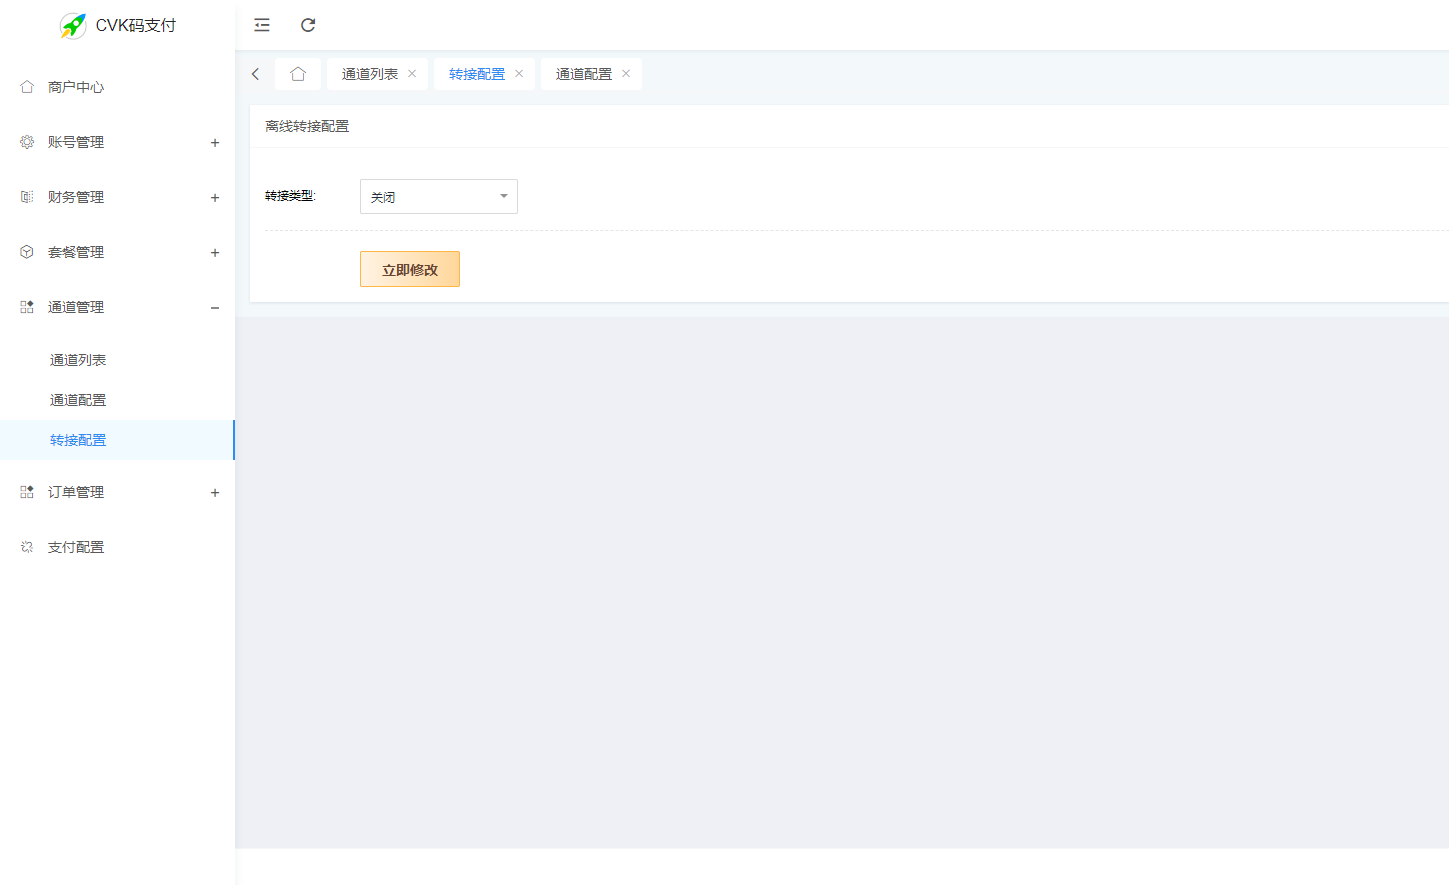The width and height of the screenshot is (1449, 885).
Task: Click the 订单管理 orders icon
Action: [26, 492]
